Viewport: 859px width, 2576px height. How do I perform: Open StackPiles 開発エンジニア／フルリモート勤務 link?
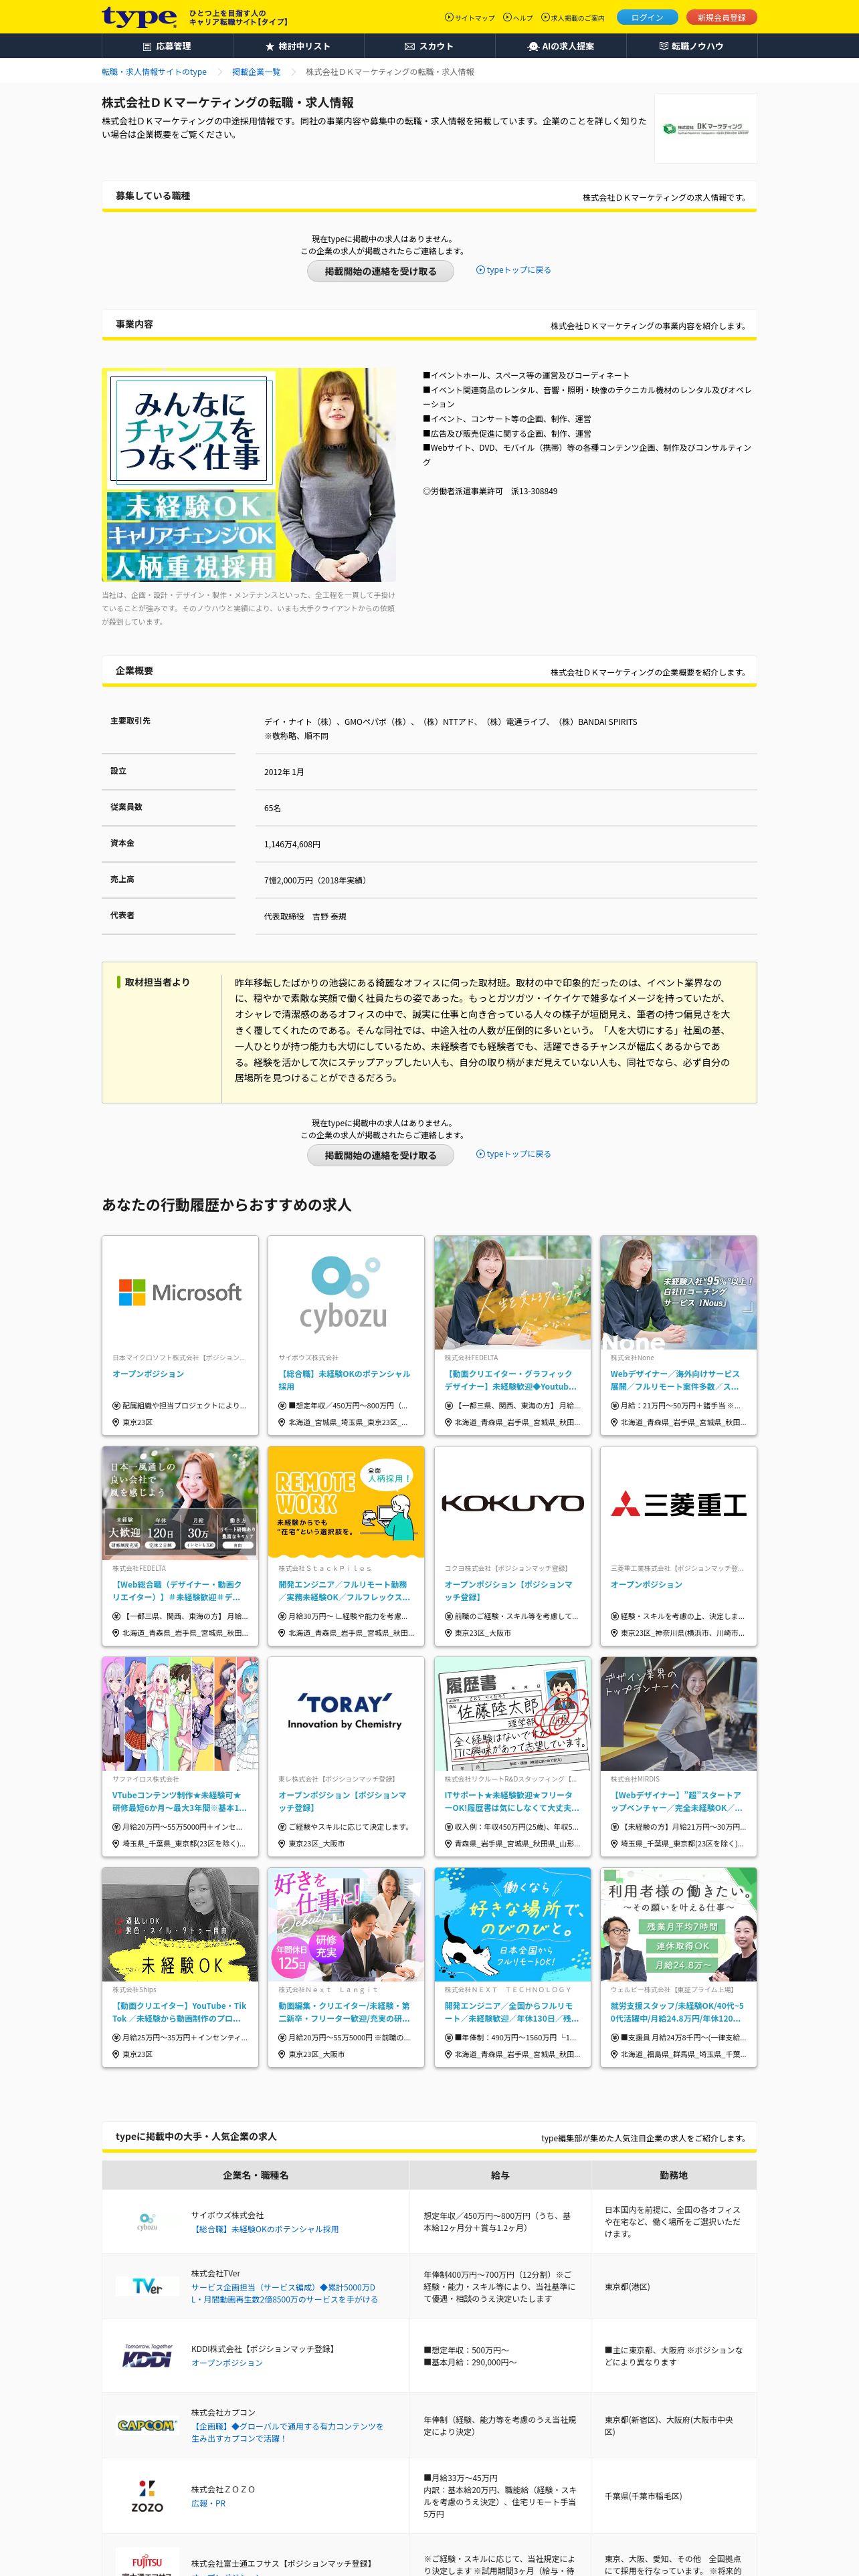[x=344, y=1590]
